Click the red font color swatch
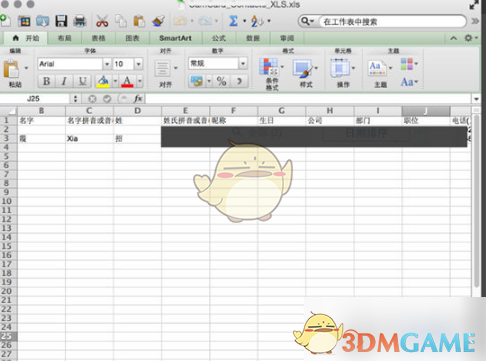 point(127,81)
